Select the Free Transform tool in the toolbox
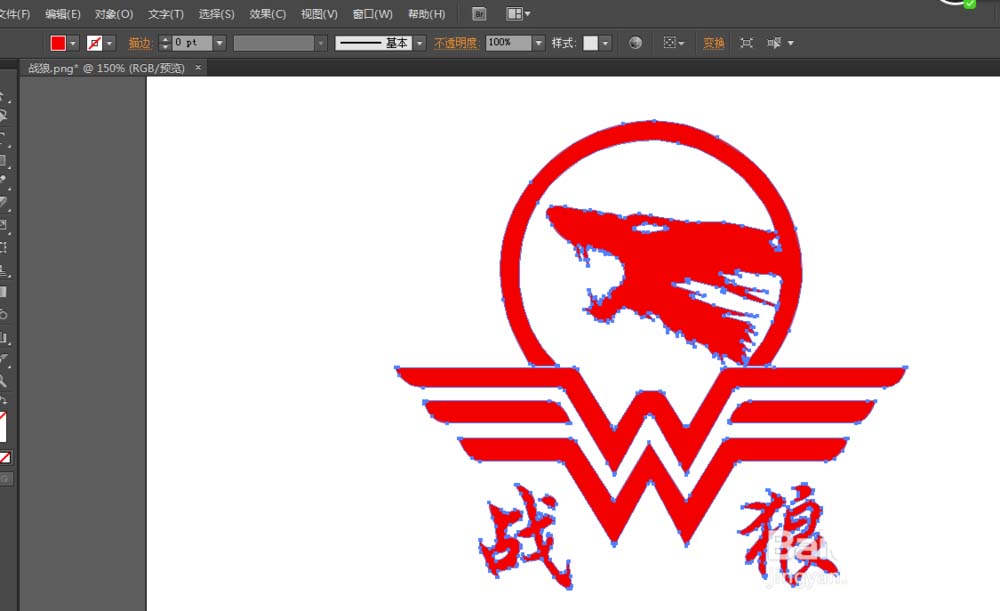The height and width of the screenshot is (611, 1000). [x=4, y=247]
